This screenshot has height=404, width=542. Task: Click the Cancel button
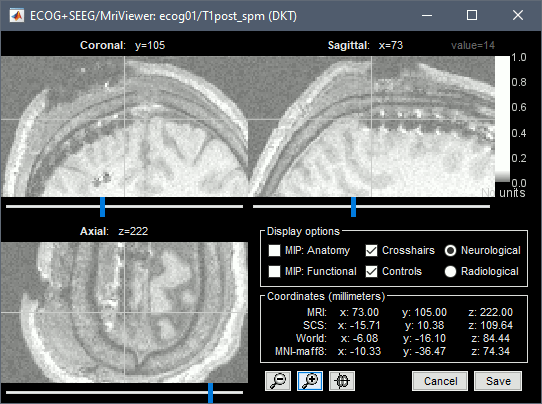click(x=440, y=381)
